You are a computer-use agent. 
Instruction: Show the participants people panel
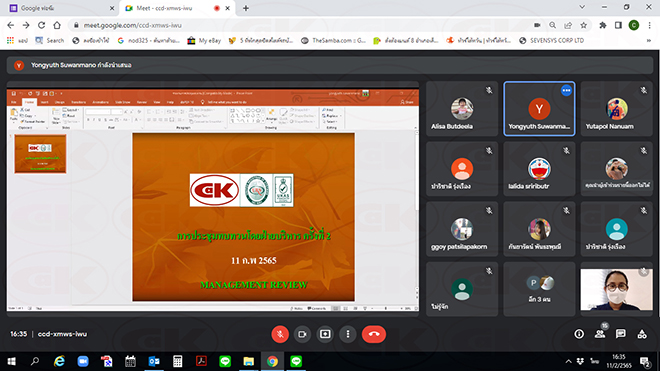click(x=600, y=334)
